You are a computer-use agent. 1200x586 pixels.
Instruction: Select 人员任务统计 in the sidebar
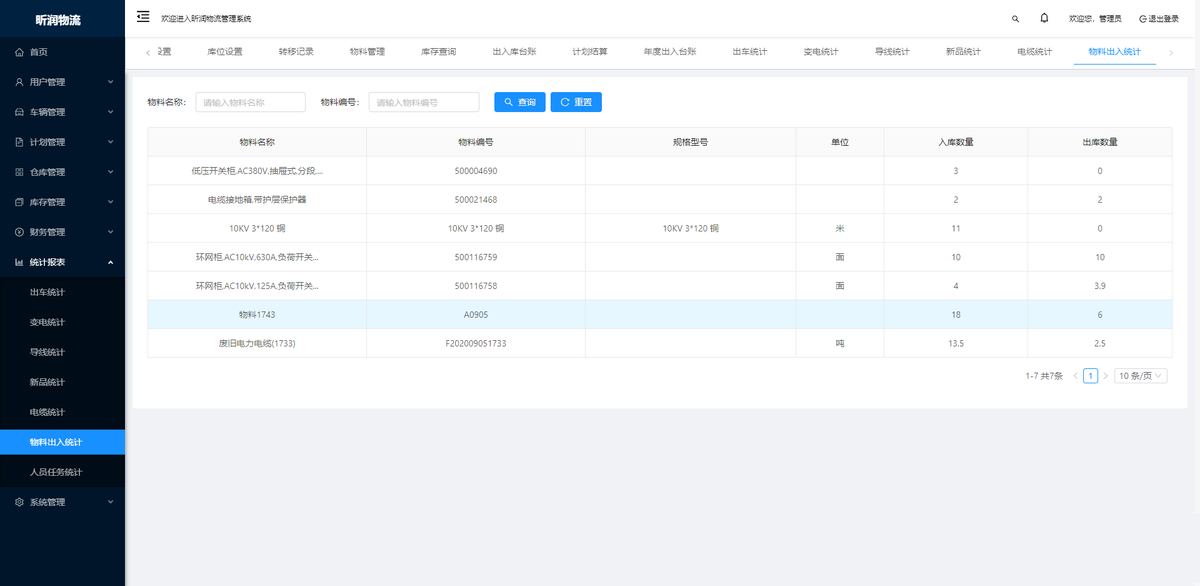[x=56, y=472]
